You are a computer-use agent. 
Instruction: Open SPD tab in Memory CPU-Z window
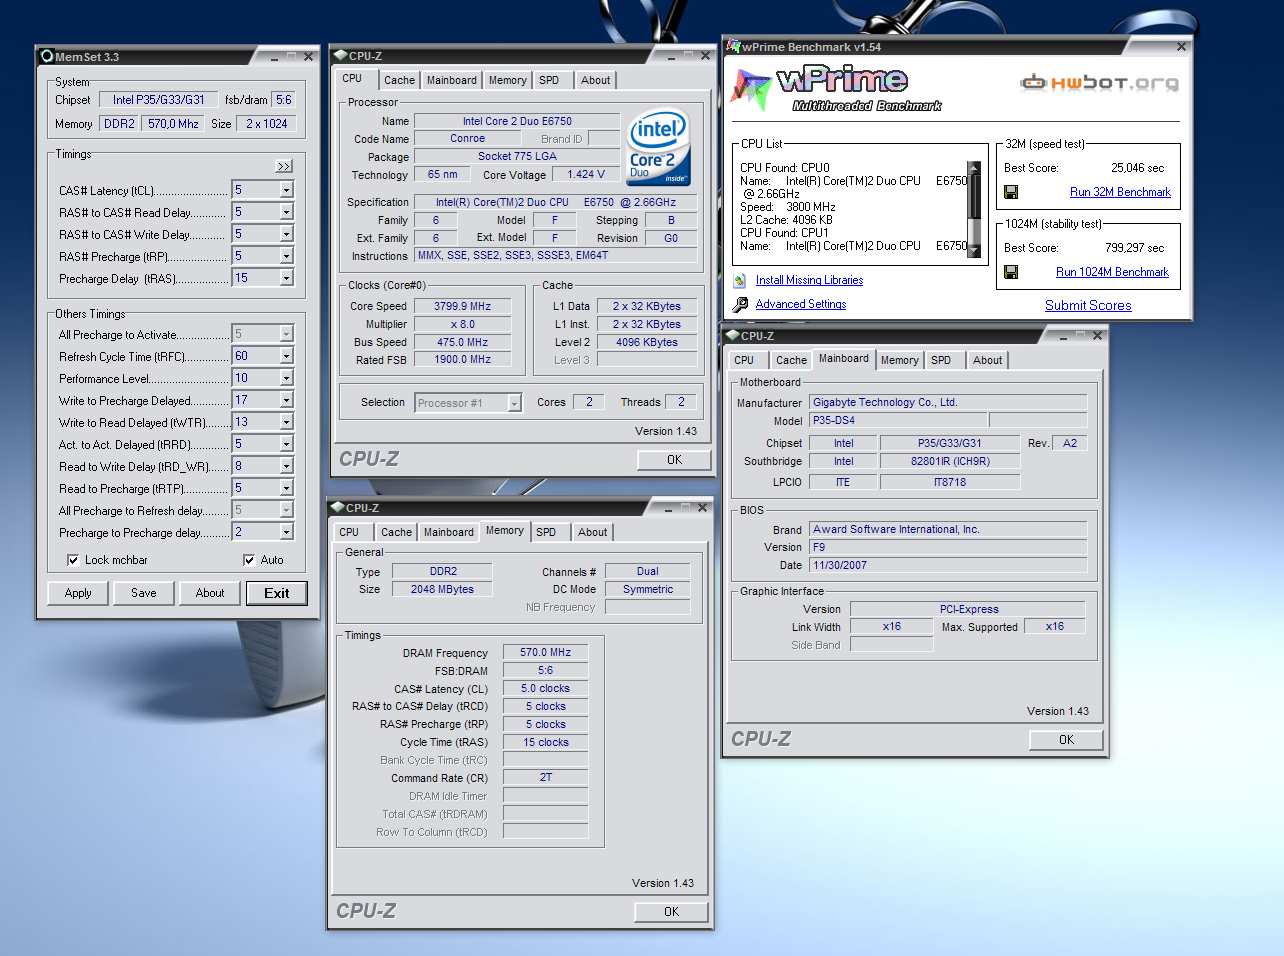pyautogui.click(x=546, y=532)
